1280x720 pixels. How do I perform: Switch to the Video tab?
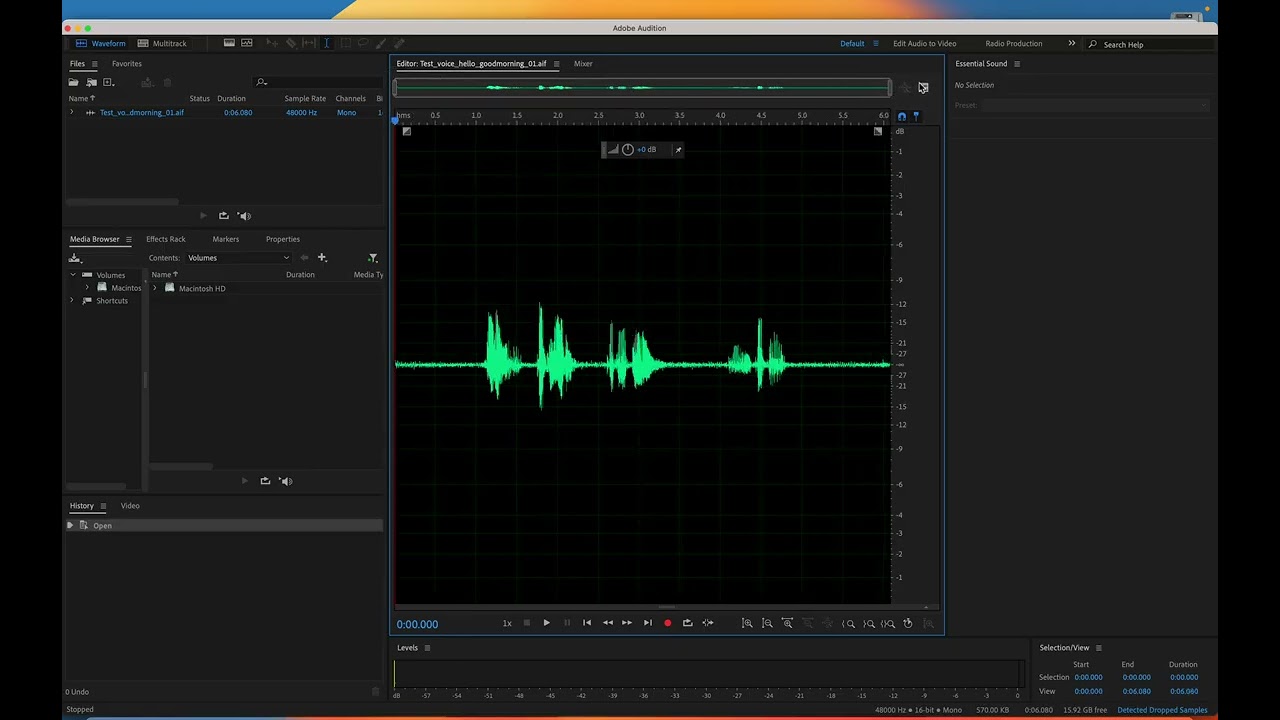130,506
